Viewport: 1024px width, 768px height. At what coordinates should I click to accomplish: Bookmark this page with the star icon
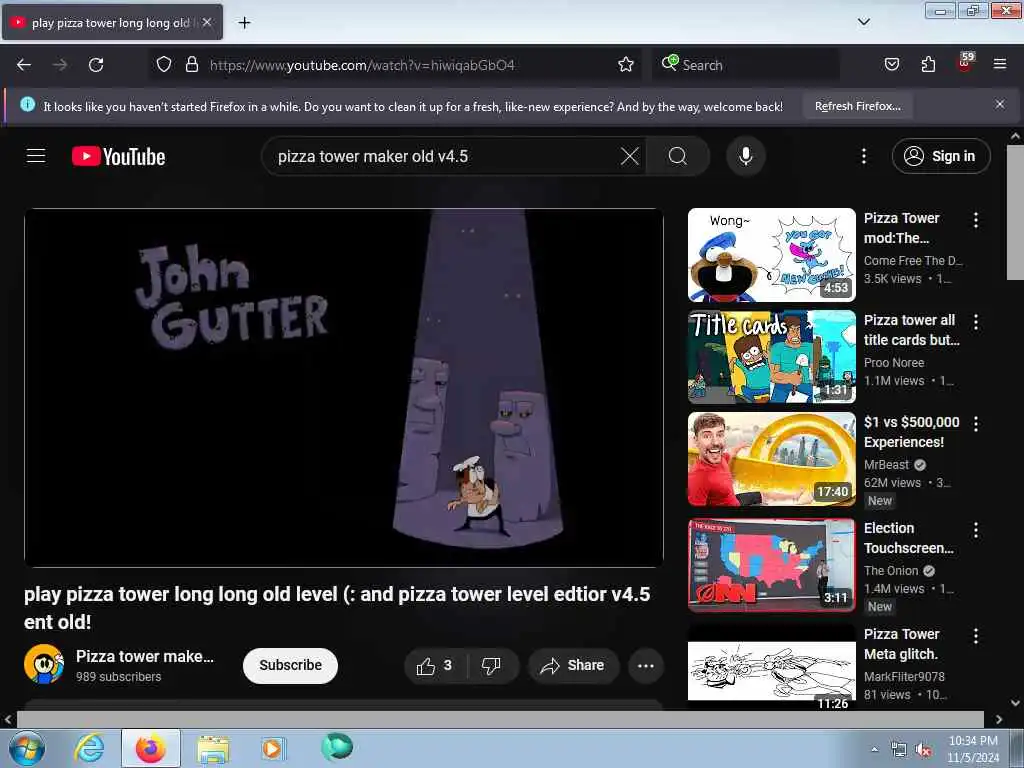click(626, 65)
